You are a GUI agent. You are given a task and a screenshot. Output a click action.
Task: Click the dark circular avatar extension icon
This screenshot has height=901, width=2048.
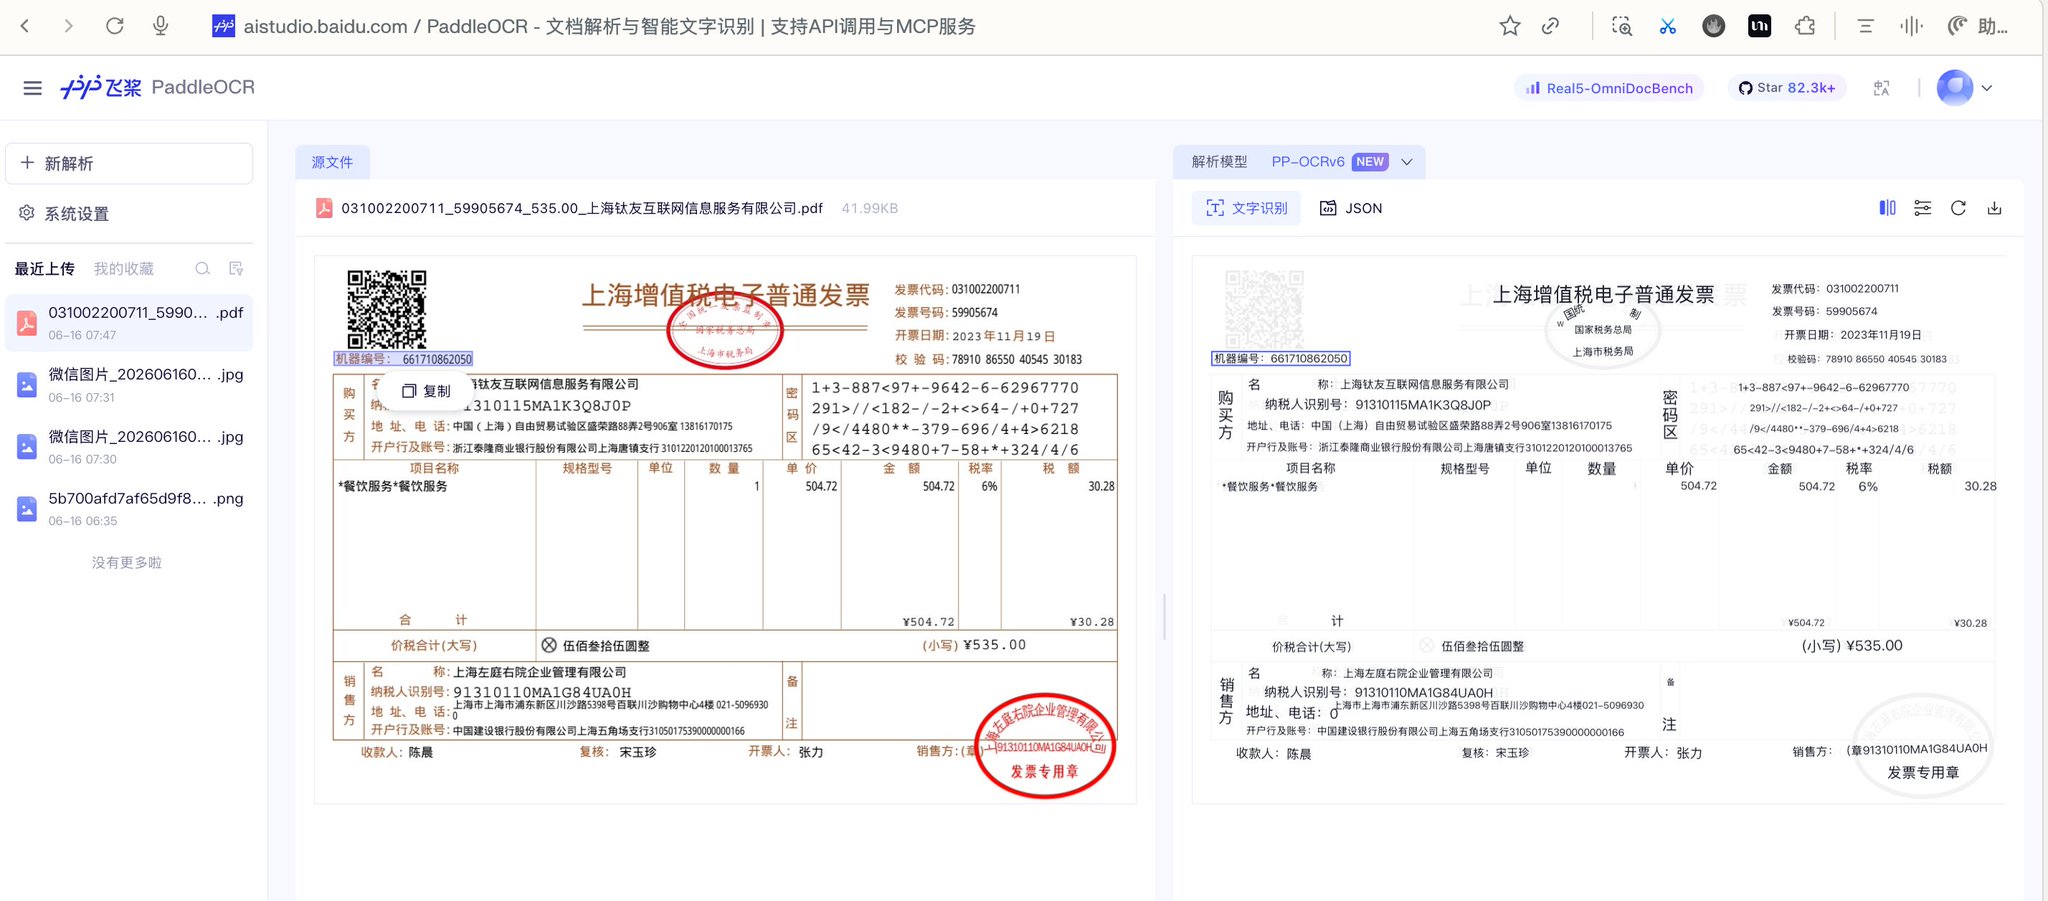1713,26
